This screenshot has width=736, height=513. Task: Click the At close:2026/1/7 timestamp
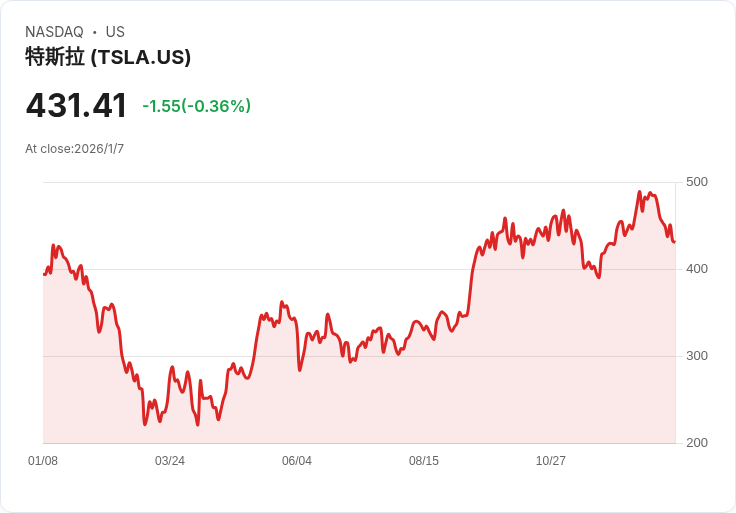75,149
